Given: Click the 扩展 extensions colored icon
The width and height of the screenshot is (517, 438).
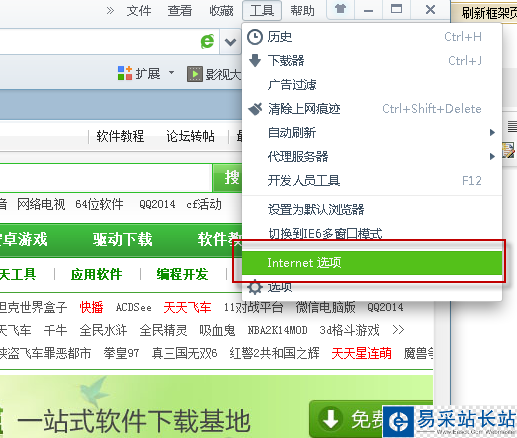Looking at the screenshot, I should pos(125,73).
